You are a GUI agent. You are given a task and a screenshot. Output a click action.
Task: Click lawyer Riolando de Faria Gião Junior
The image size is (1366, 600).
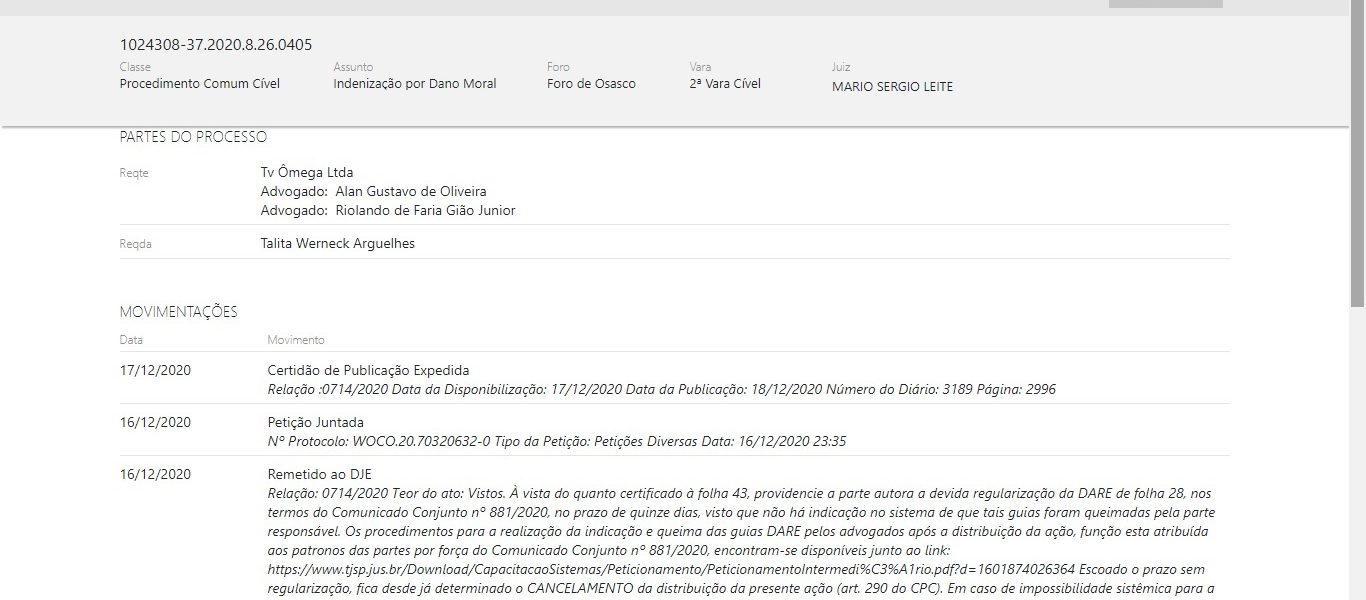(x=425, y=210)
